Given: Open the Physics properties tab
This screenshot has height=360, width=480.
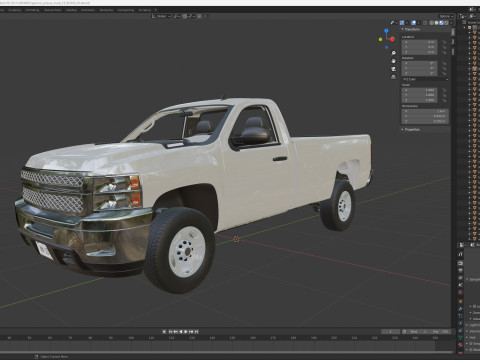Looking at the screenshot, I should click(460, 323).
